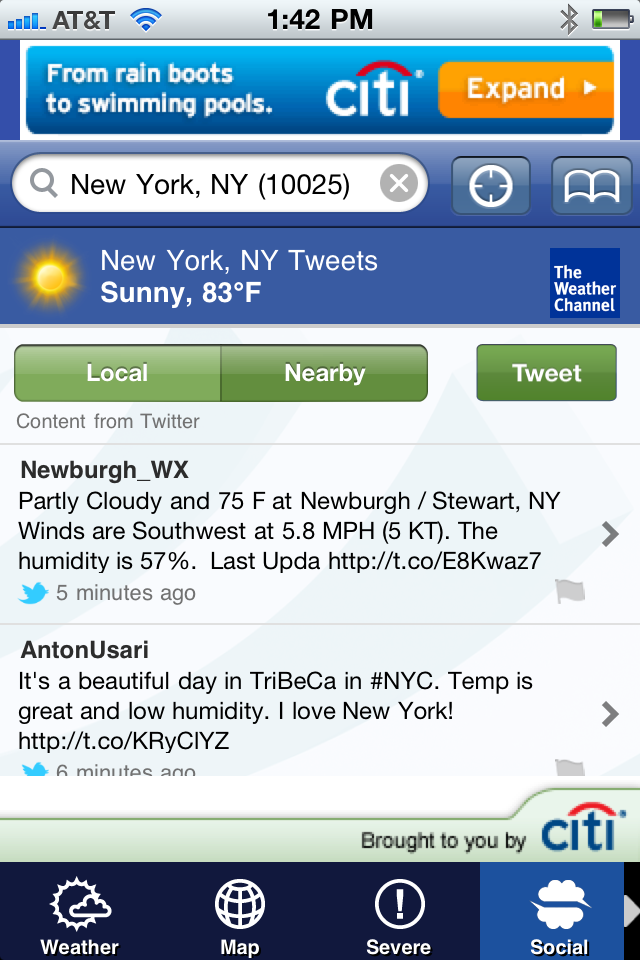Viewport: 640px width, 960px height.
Task: Tap Twitter bird icon on Newburgh_WX tweet
Action: (33, 593)
